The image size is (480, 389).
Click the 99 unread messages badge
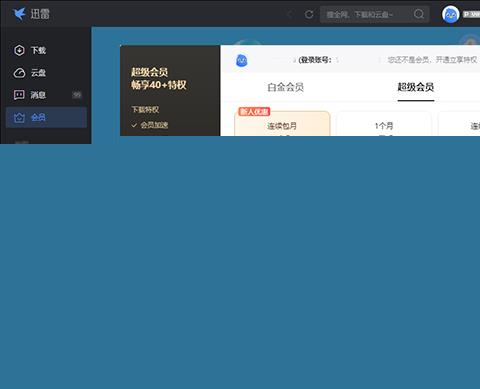[x=77, y=95]
